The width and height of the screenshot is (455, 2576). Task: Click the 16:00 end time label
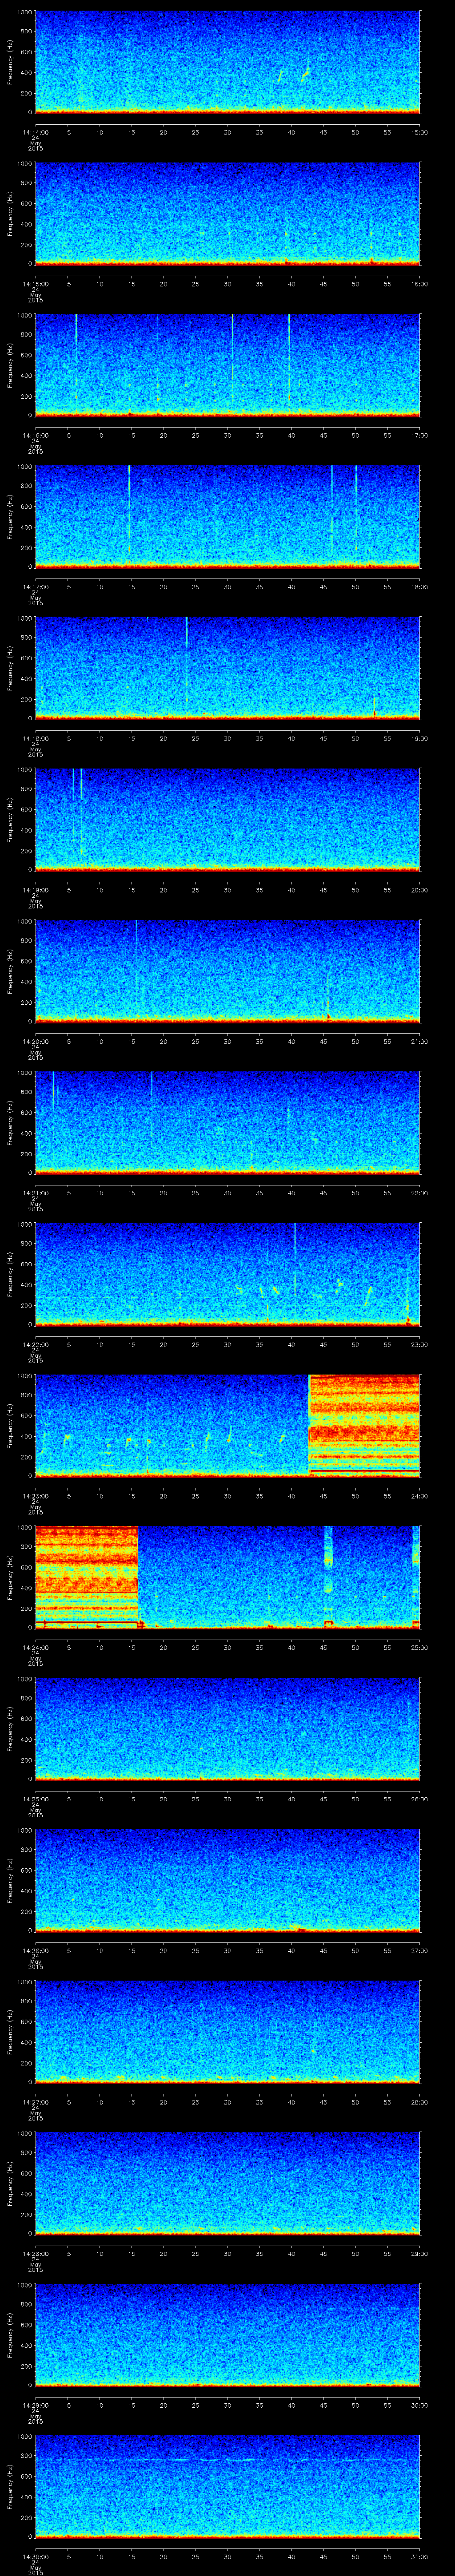pyautogui.click(x=419, y=284)
